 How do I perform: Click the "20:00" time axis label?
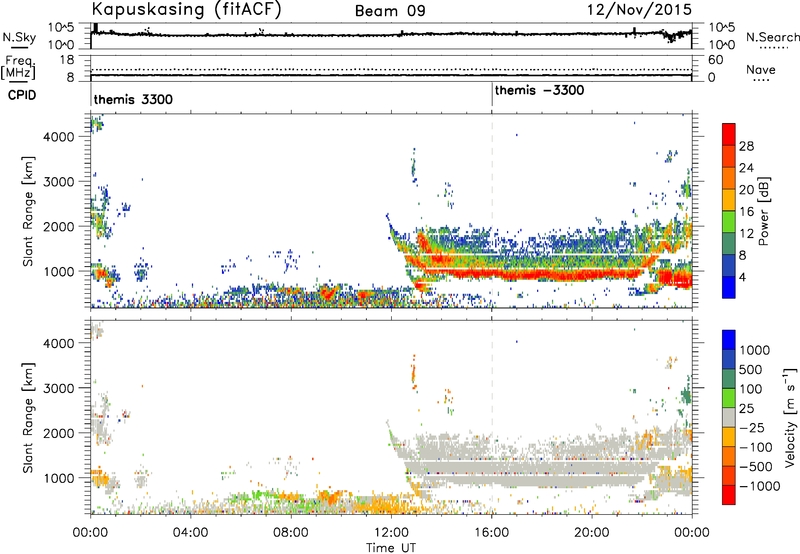tap(591, 533)
